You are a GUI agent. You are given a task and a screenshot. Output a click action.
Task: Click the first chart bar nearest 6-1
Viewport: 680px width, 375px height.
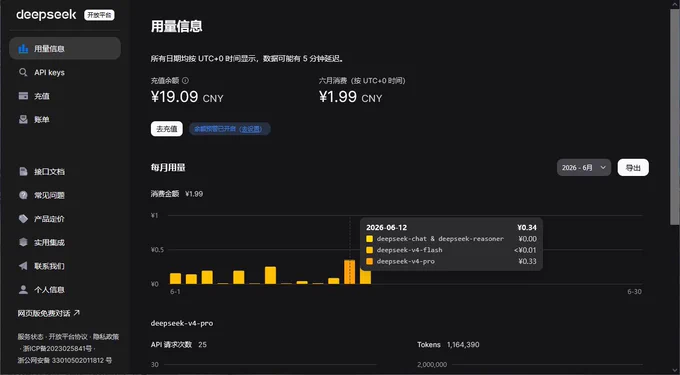[x=176, y=278]
